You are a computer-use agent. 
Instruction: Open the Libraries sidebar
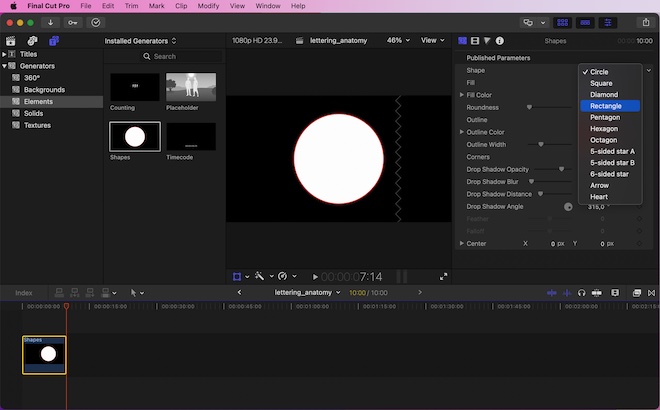[x=11, y=41]
